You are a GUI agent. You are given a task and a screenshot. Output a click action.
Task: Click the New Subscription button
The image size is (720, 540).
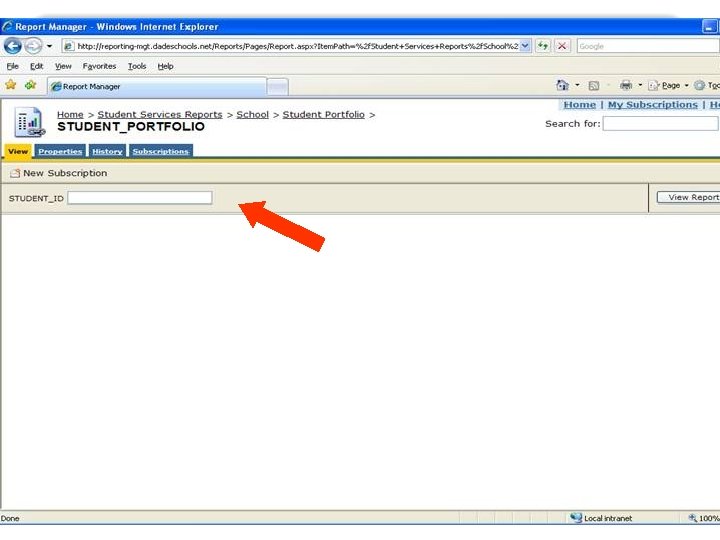(58, 173)
